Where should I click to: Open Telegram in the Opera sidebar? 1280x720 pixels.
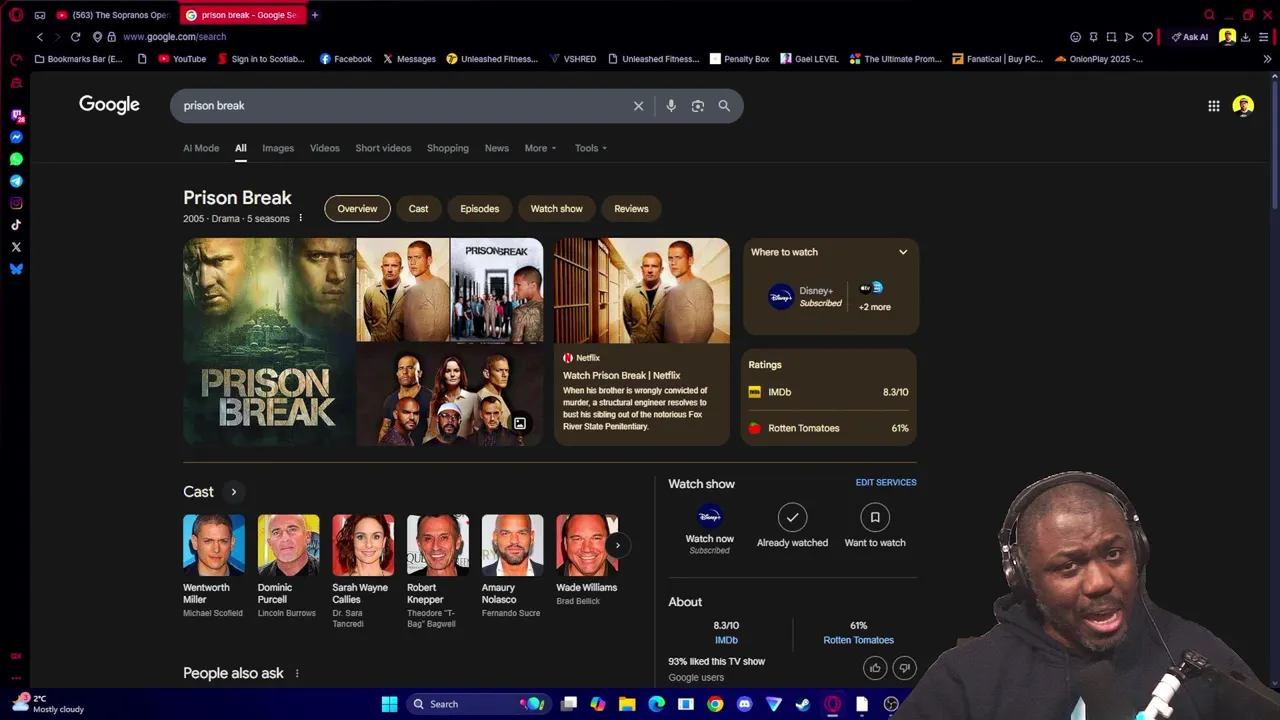(16, 181)
